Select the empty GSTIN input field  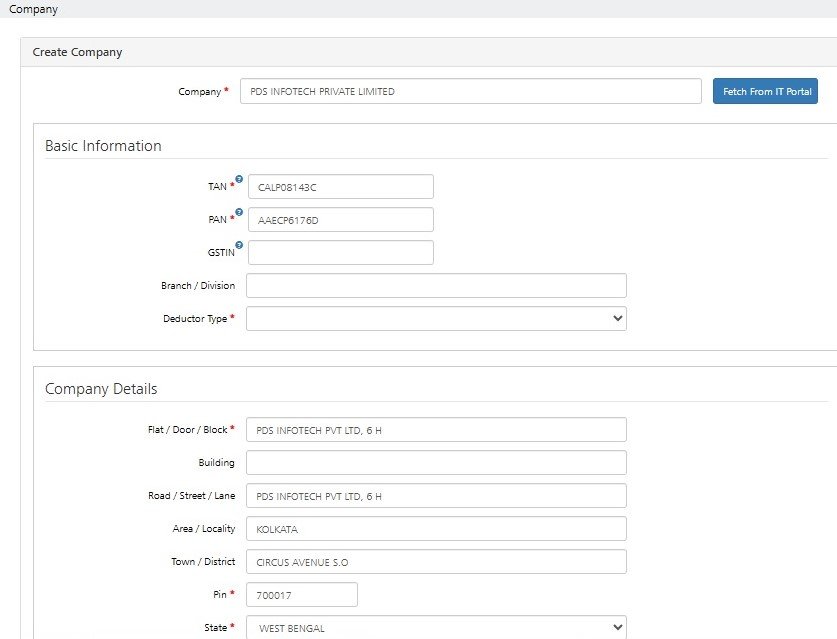pyautogui.click(x=340, y=253)
